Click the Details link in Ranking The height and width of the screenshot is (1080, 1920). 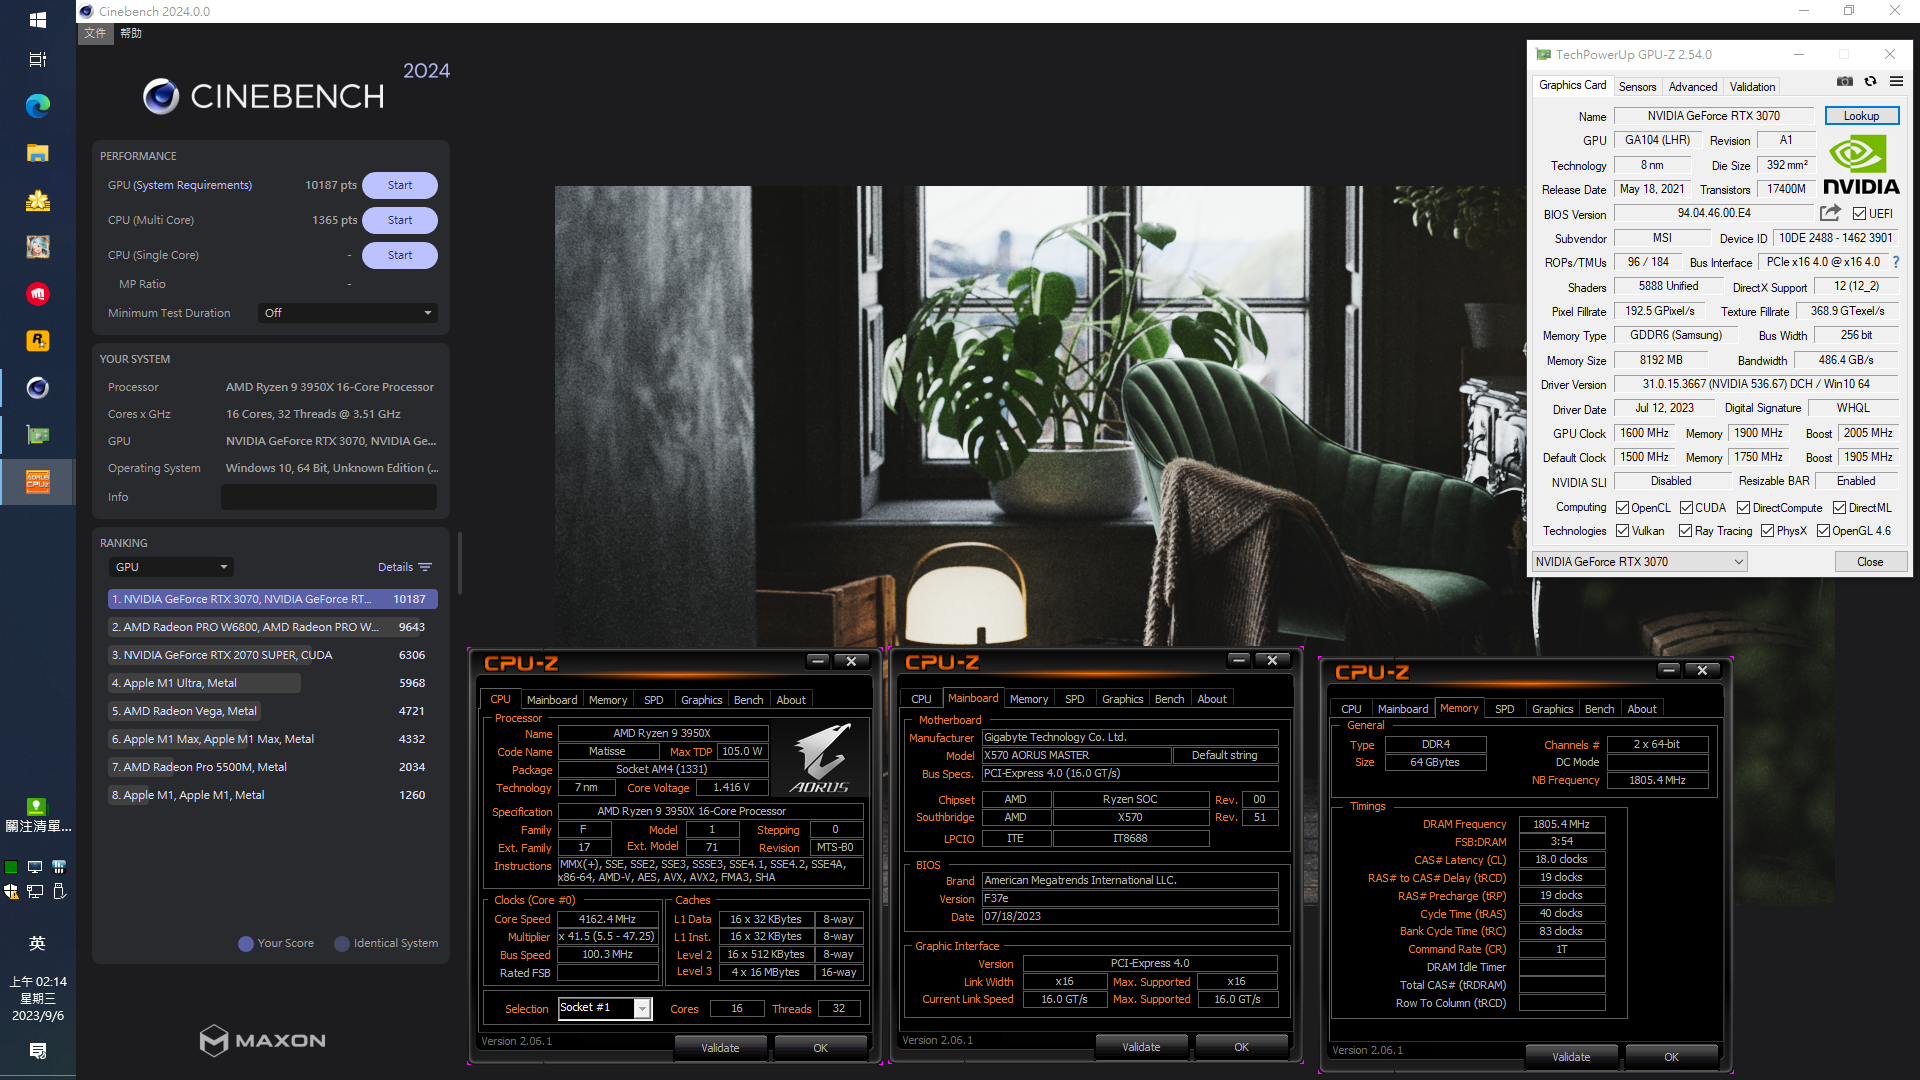click(x=395, y=567)
